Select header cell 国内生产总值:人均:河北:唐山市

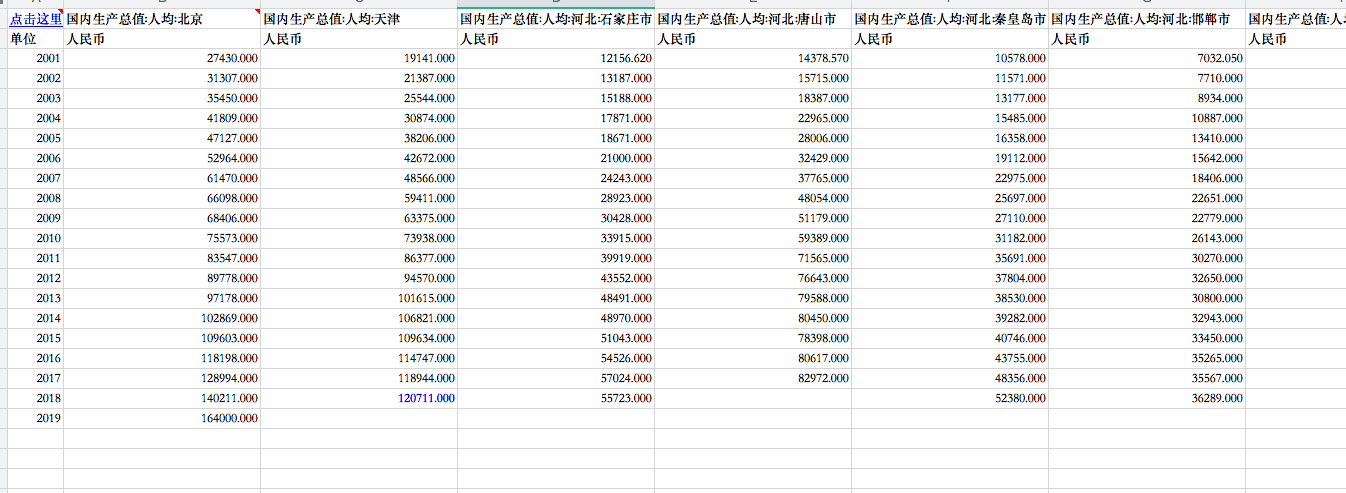point(753,18)
